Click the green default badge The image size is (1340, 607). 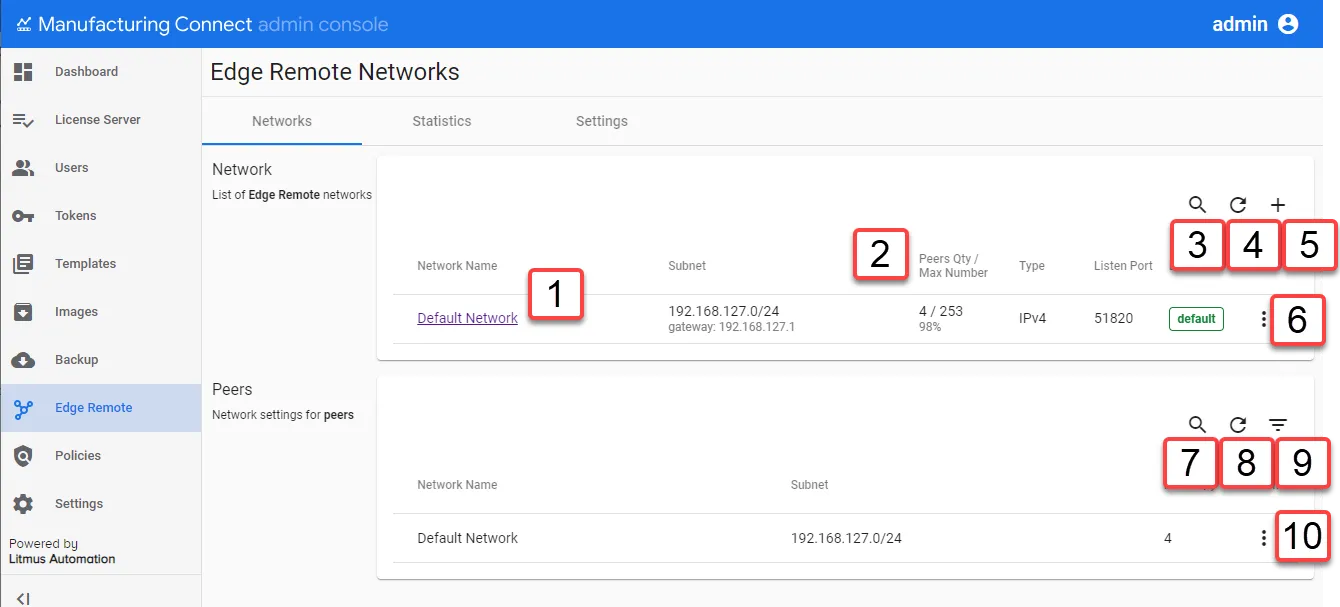tap(1196, 319)
